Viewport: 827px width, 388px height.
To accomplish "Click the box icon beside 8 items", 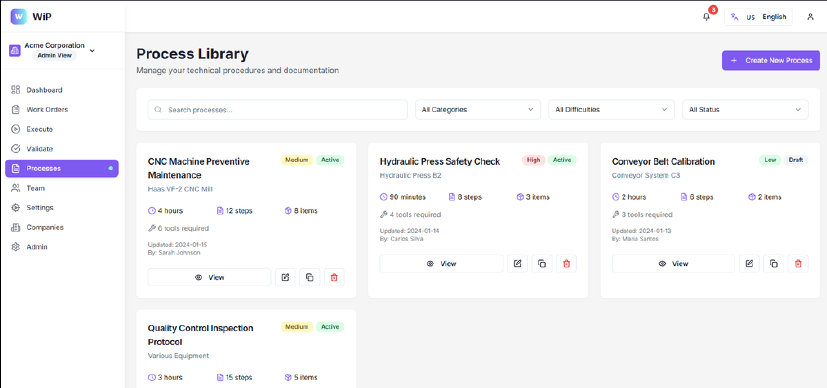I will click(x=288, y=211).
